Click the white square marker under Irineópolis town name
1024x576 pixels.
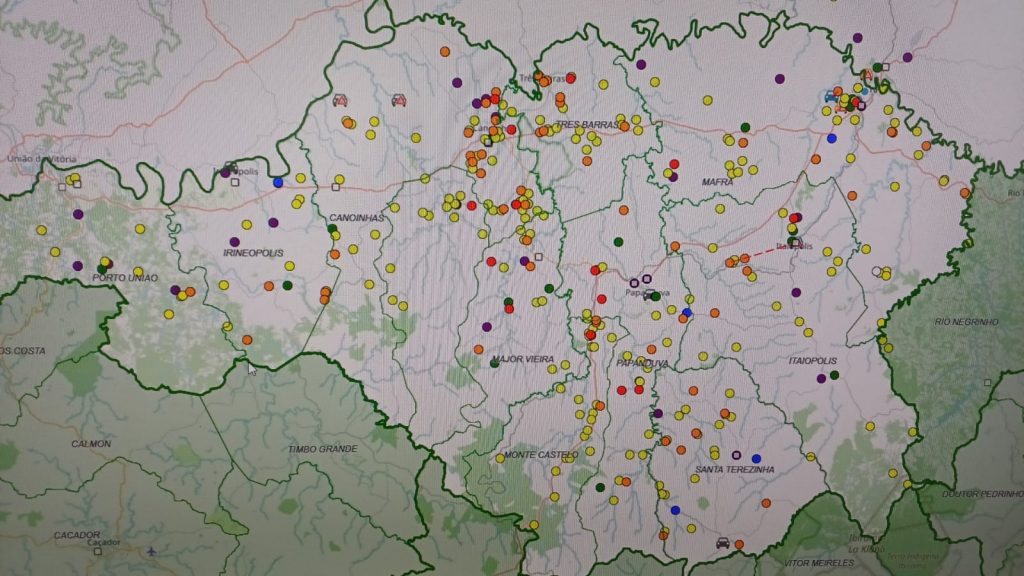coord(235,182)
